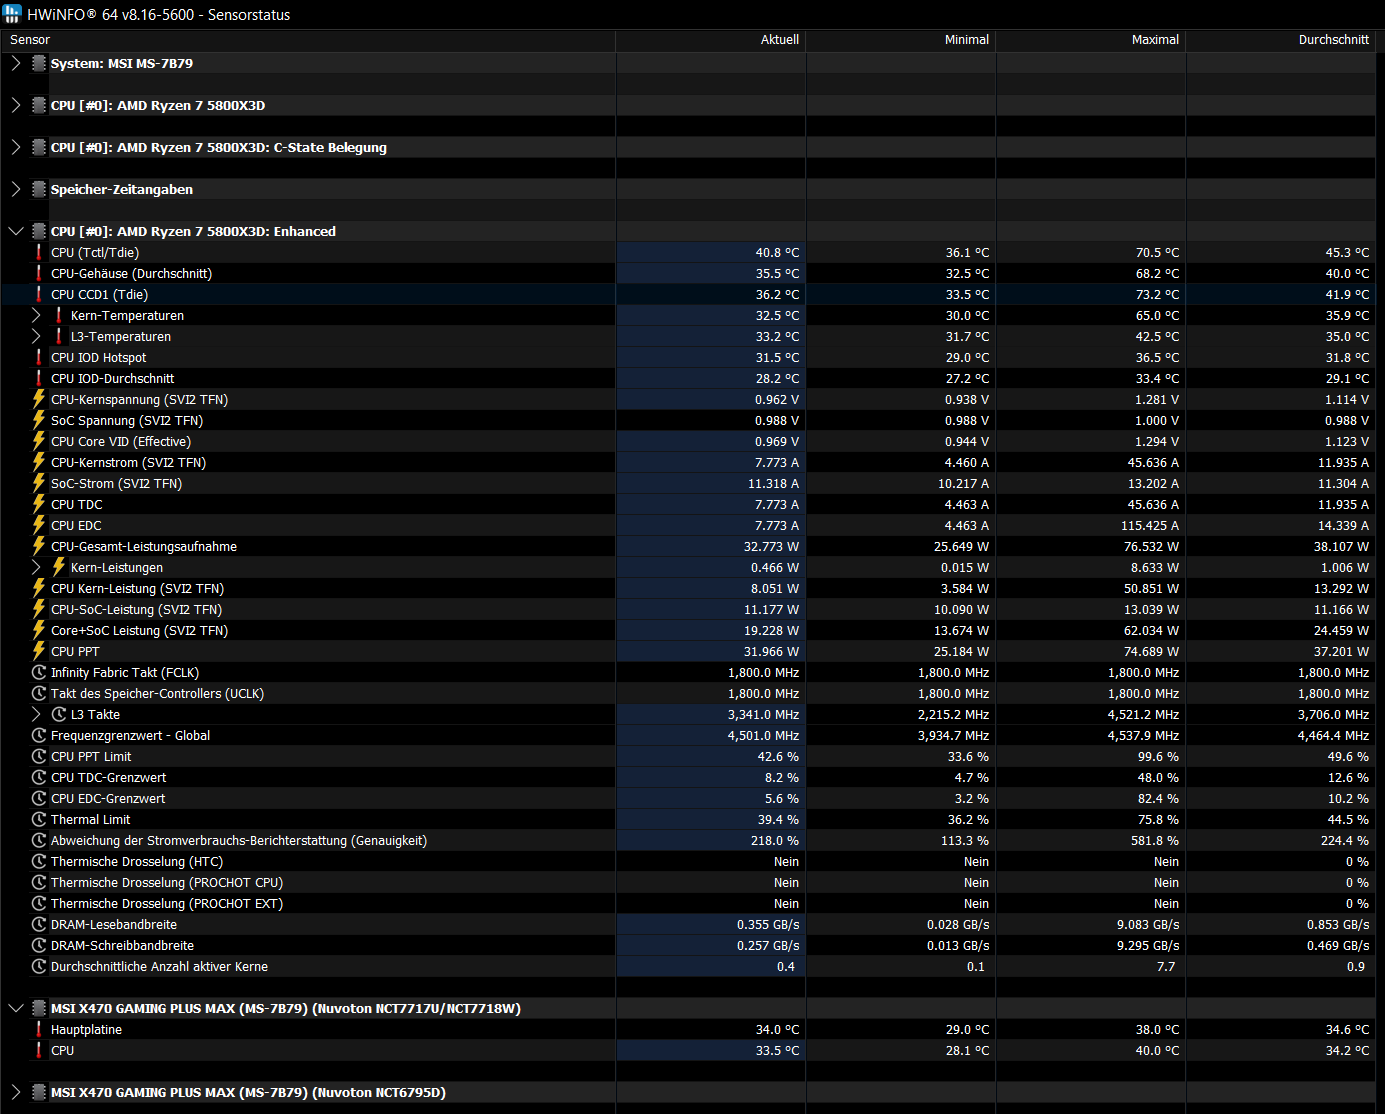Expand the System: MSI MS-7B79 group
1385x1114 pixels.
pos(15,63)
